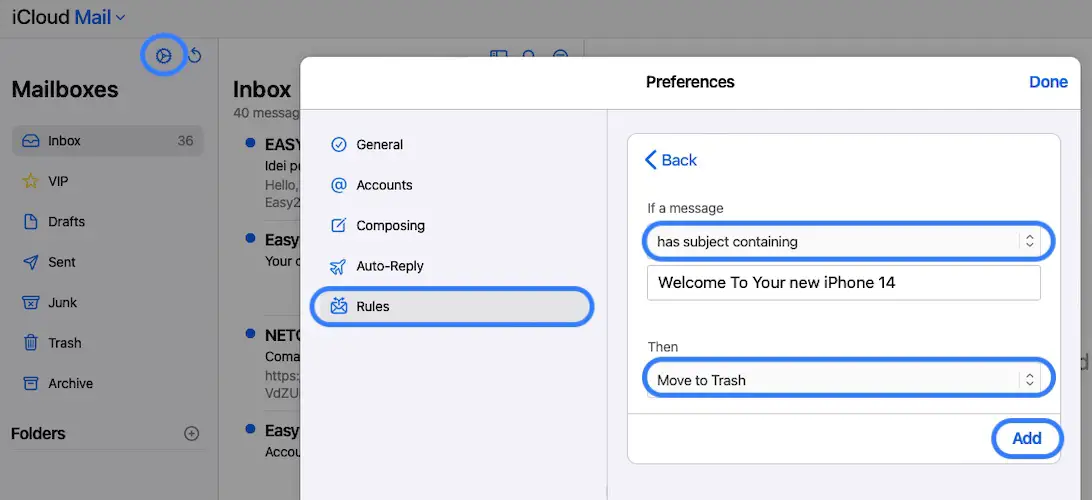The width and height of the screenshot is (1092, 500).
Task: Click the refresh mail icon
Action: pyautogui.click(x=195, y=56)
